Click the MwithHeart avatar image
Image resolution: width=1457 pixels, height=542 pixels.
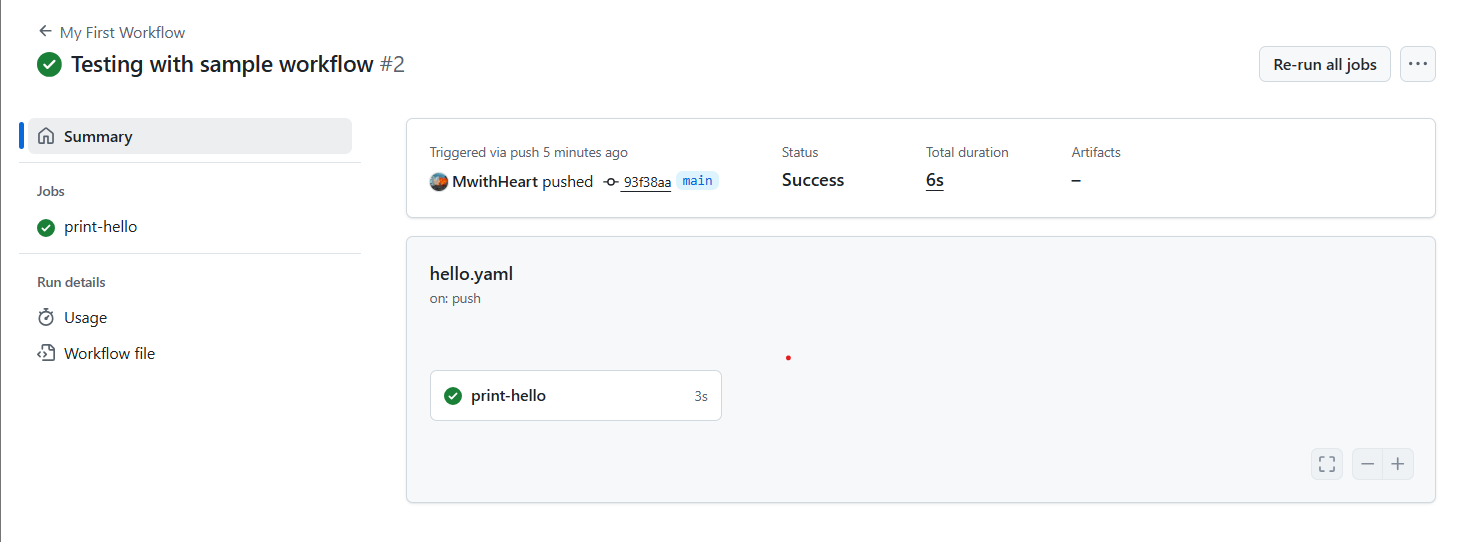(439, 182)
